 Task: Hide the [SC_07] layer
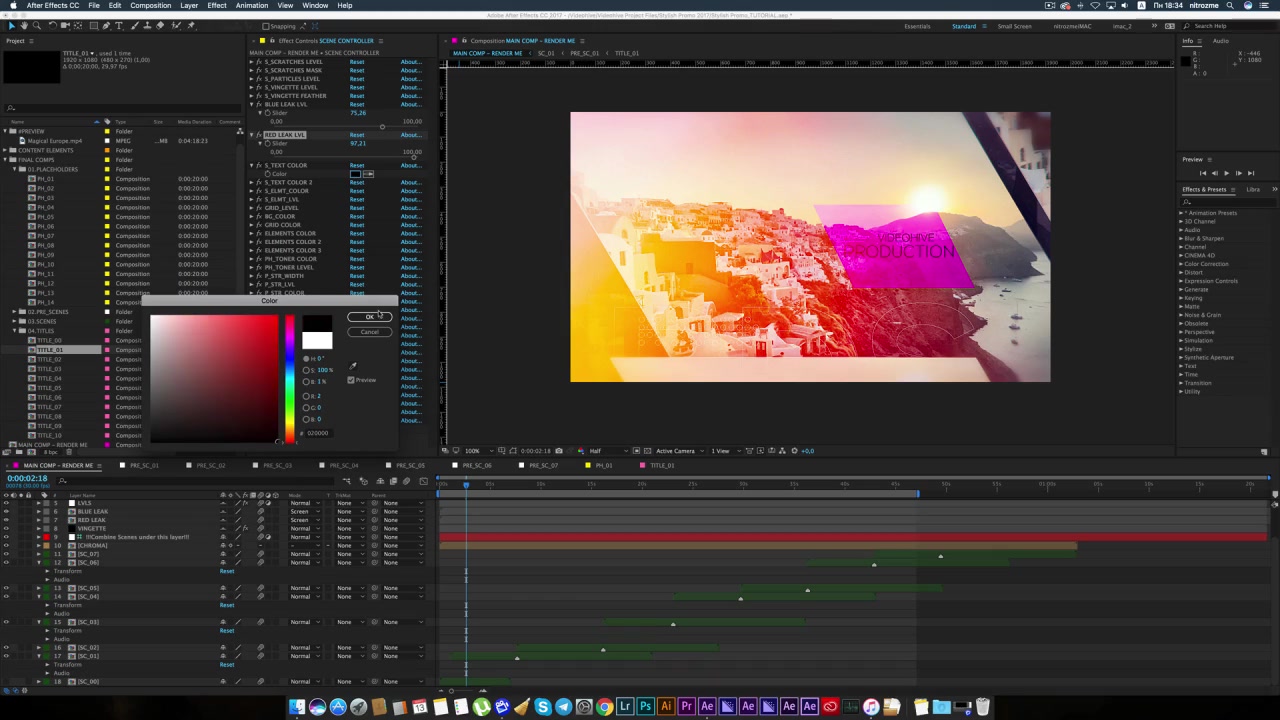pos(7,554)
